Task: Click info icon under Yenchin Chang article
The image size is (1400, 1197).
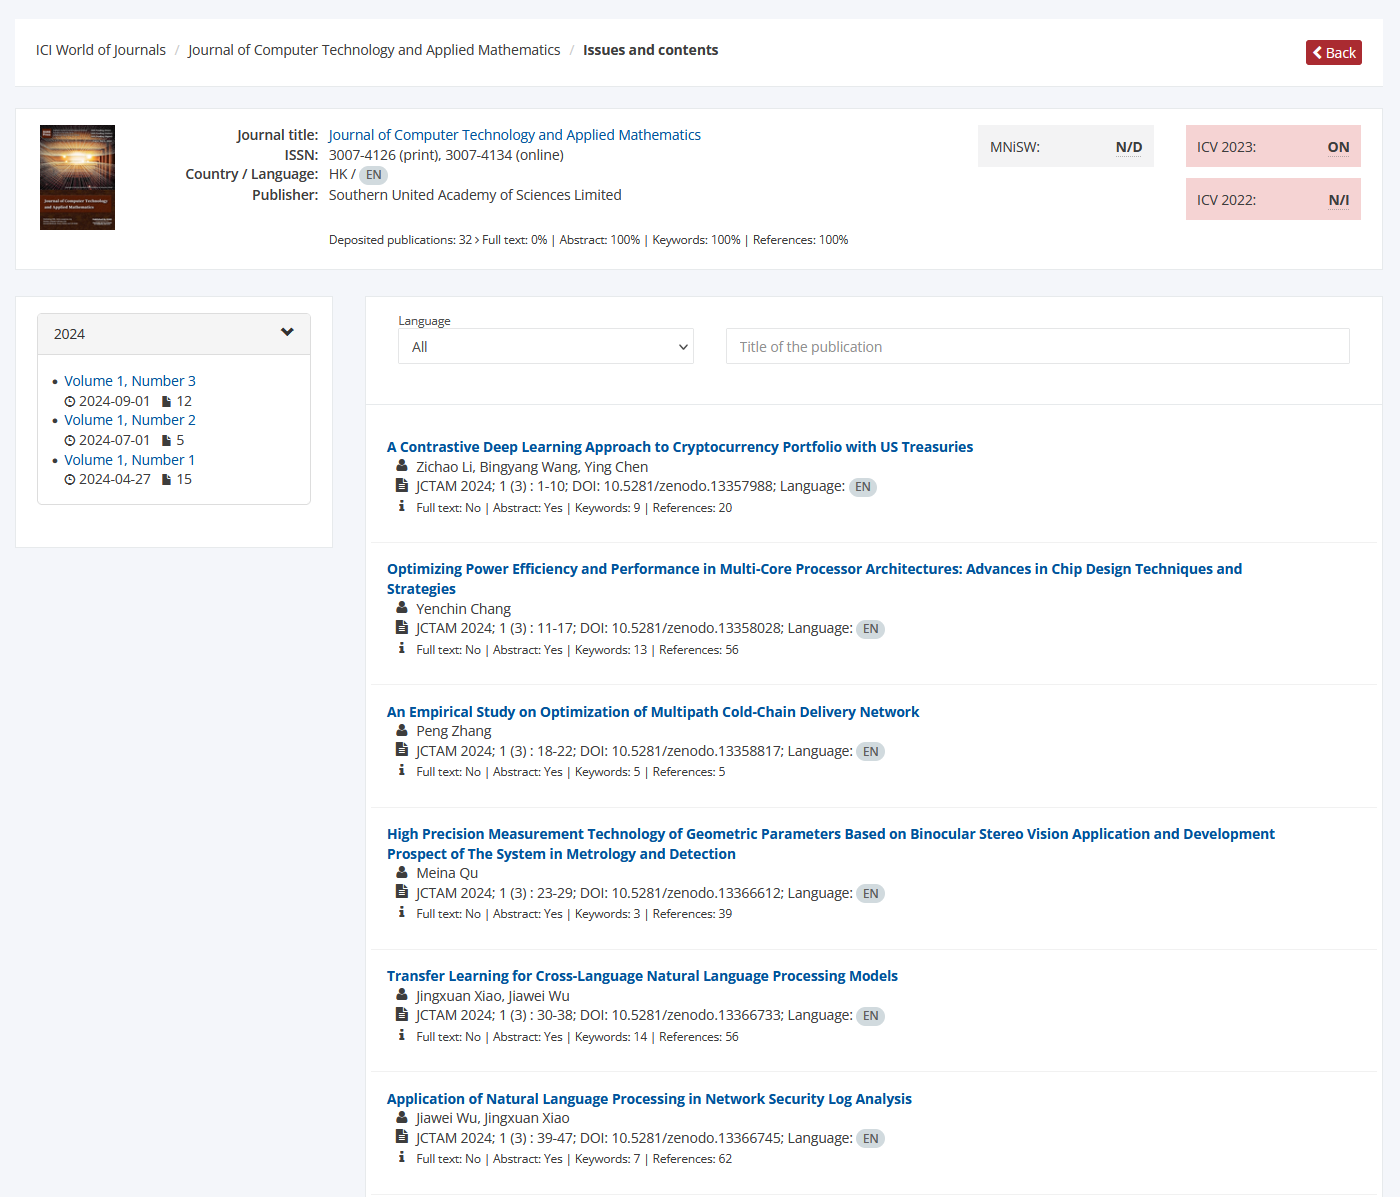Action: [402, 649]
